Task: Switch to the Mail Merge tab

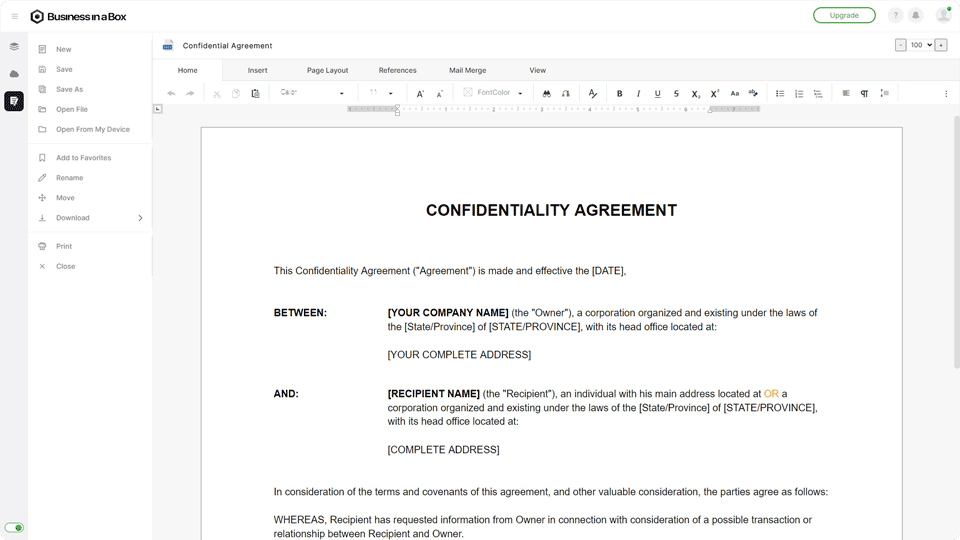Action: coord(467,70)
